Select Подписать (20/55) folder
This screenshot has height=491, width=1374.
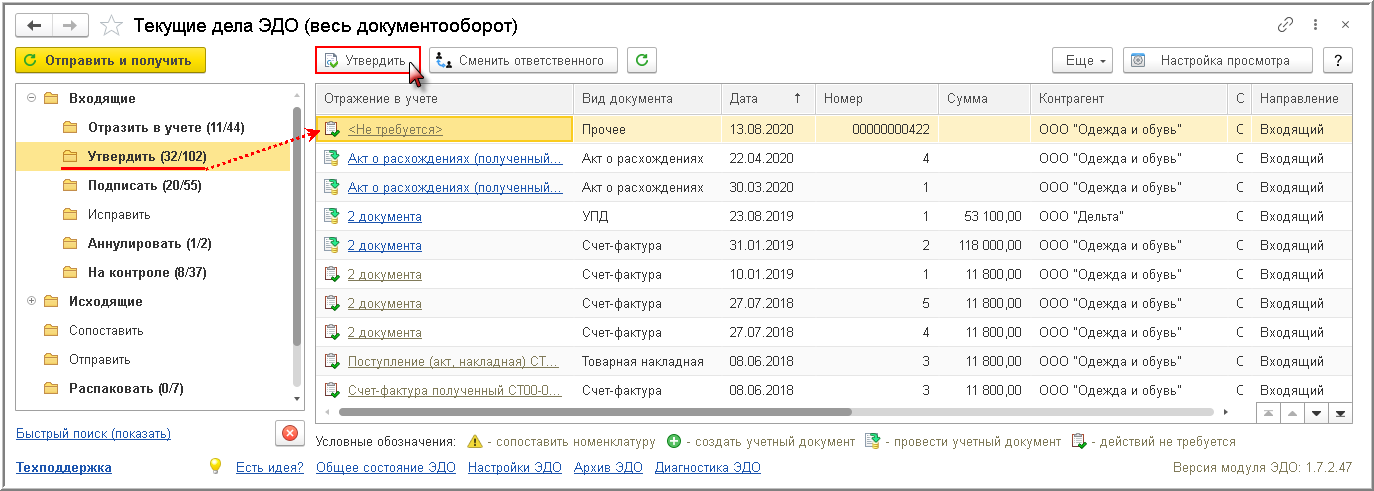click(x=134, y=185)
